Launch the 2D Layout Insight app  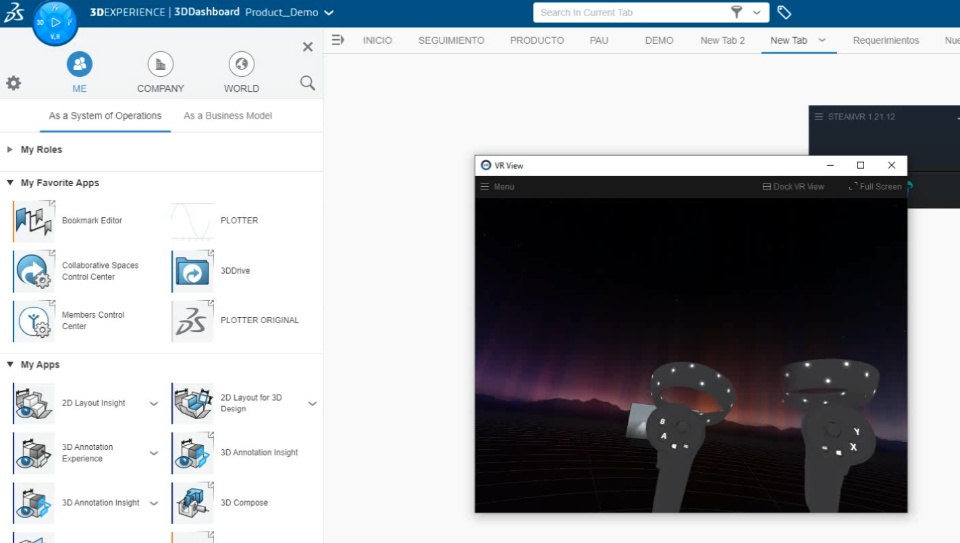tap(34, 403)
